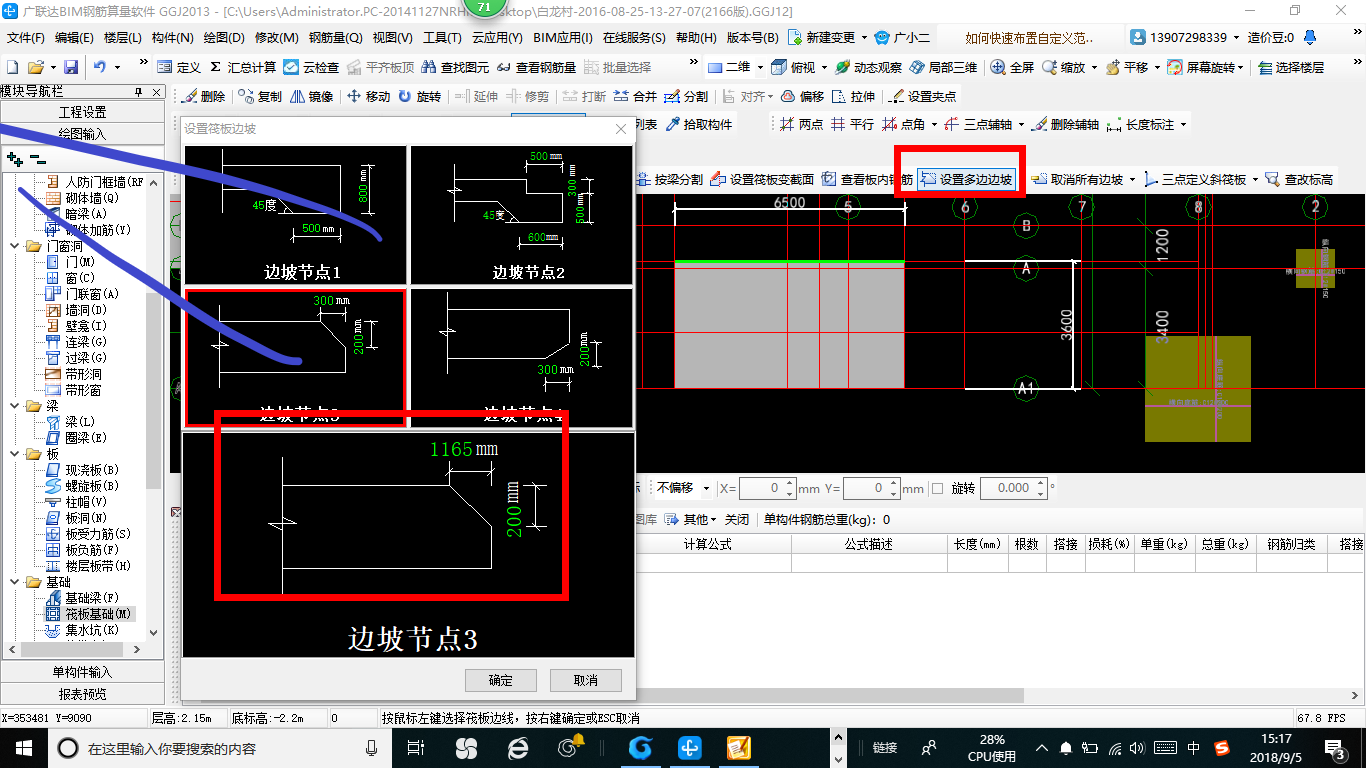
Task: Select the 删除 delete tool
Action: [204, 97]
